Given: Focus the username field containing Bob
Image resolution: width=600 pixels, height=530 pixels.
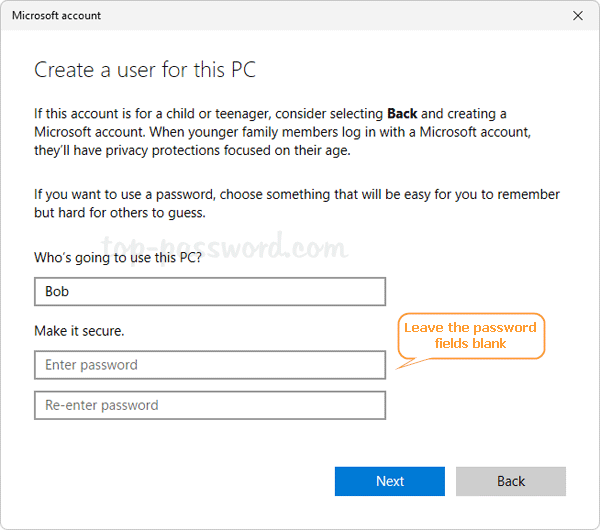Looking at the screenshot, I should coord(210,292).
